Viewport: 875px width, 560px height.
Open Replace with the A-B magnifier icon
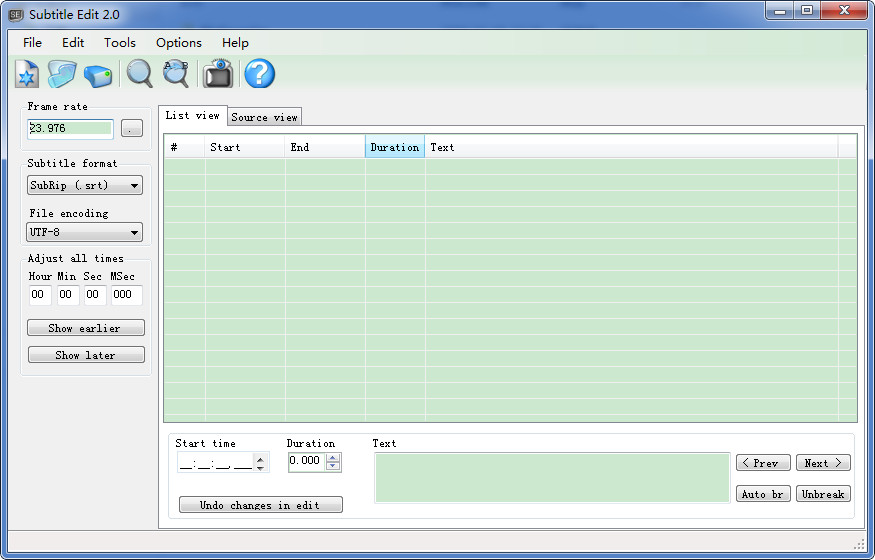pyautogui.click(x=175, y=74)
